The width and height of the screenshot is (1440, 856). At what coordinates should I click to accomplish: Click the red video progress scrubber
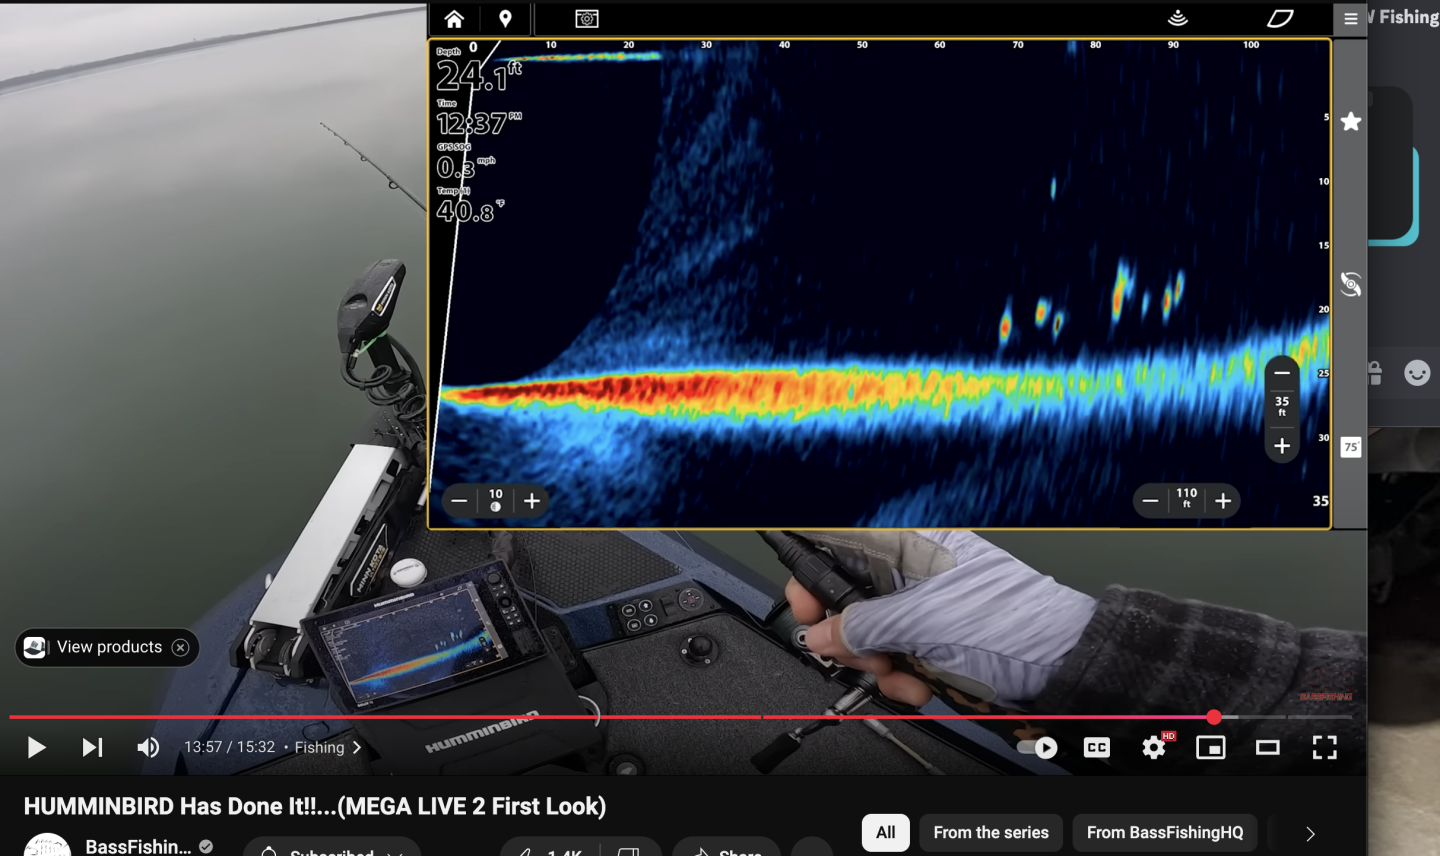click(x=1214, y=717)
